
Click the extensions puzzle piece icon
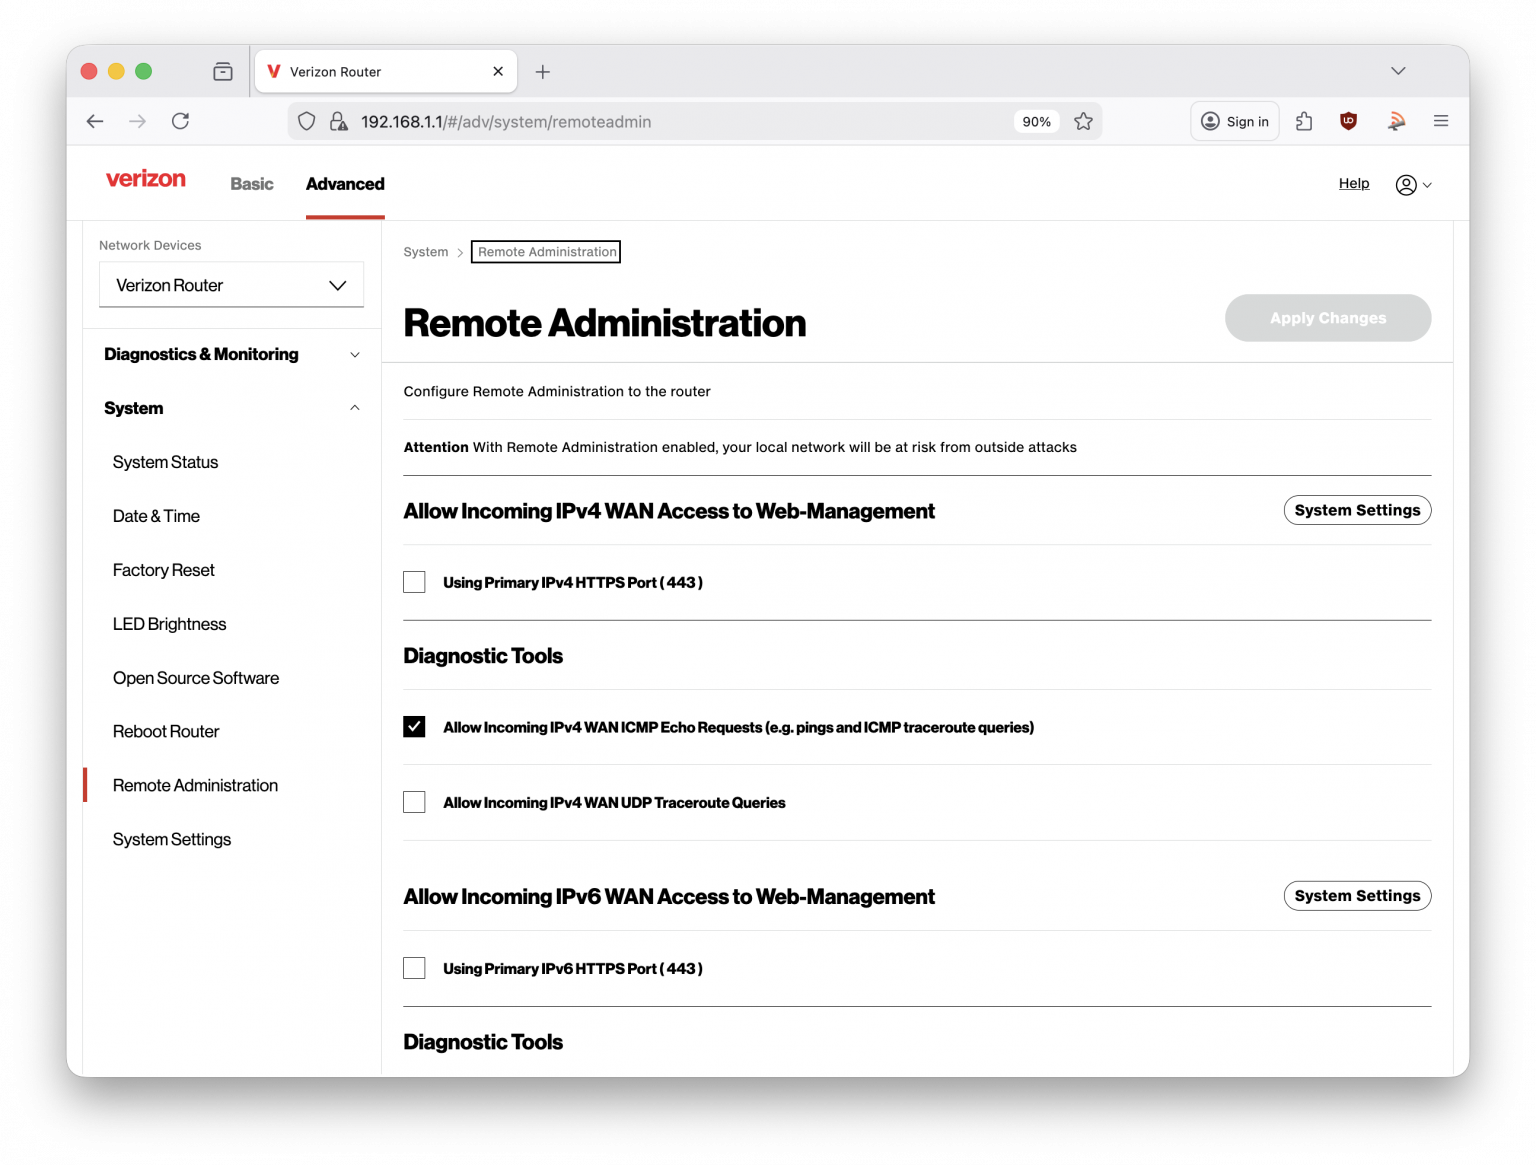click(x=1304, y=121)
